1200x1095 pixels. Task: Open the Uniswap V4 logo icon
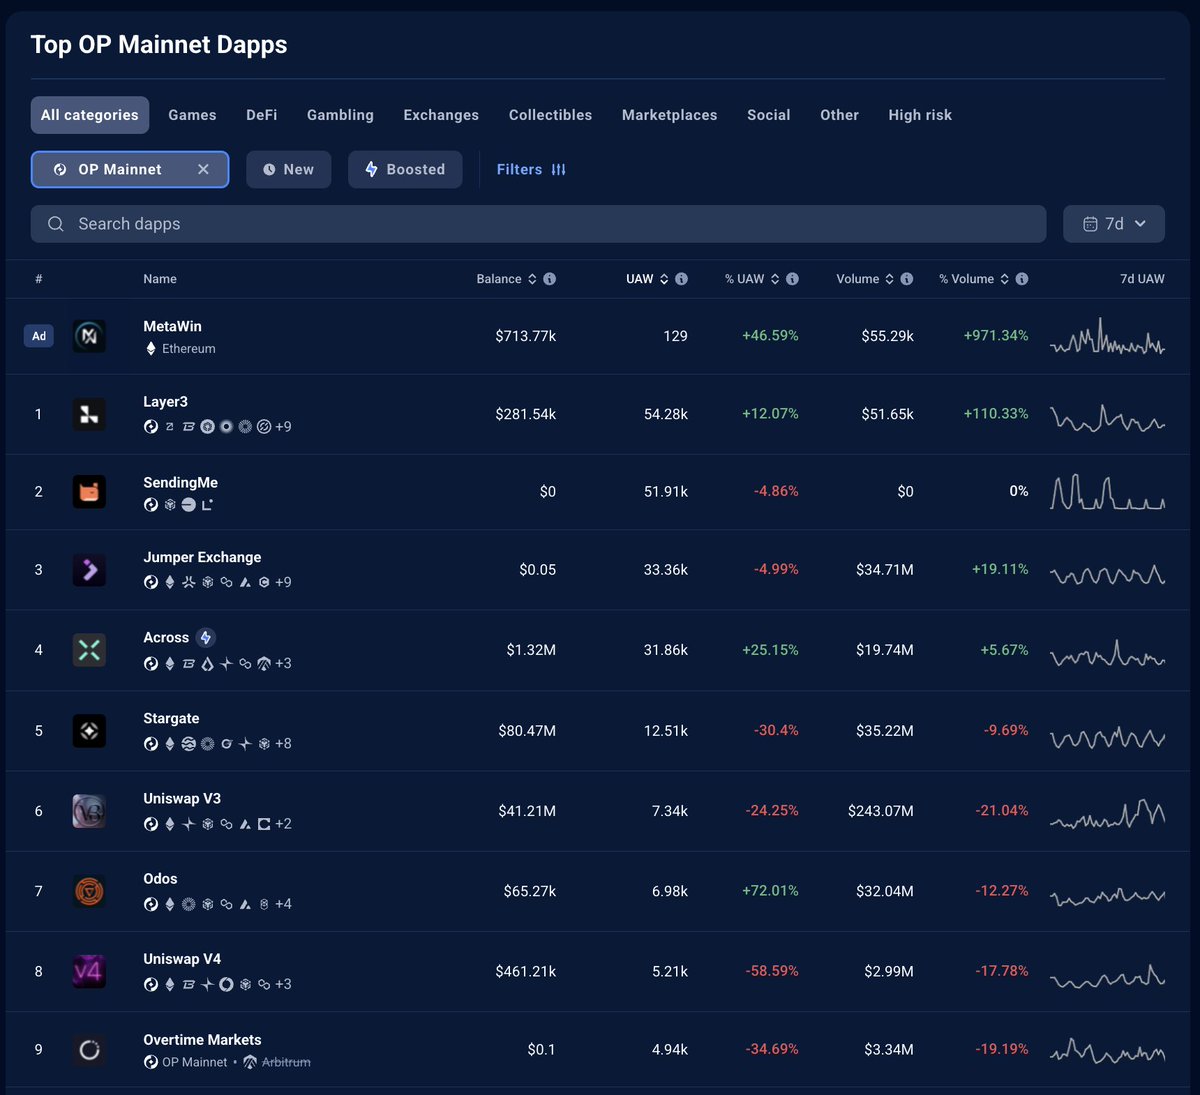(x=89, y=971)
